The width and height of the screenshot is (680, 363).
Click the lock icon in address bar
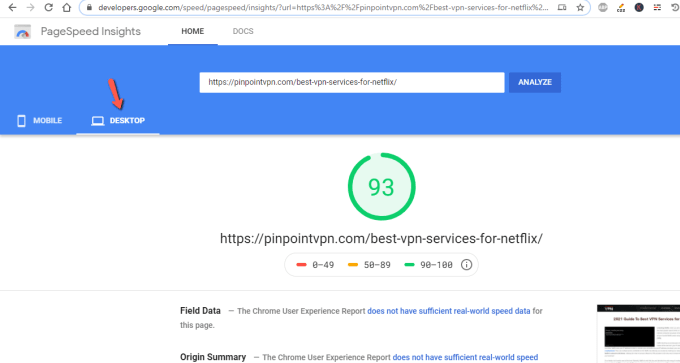tap(90, 7)
